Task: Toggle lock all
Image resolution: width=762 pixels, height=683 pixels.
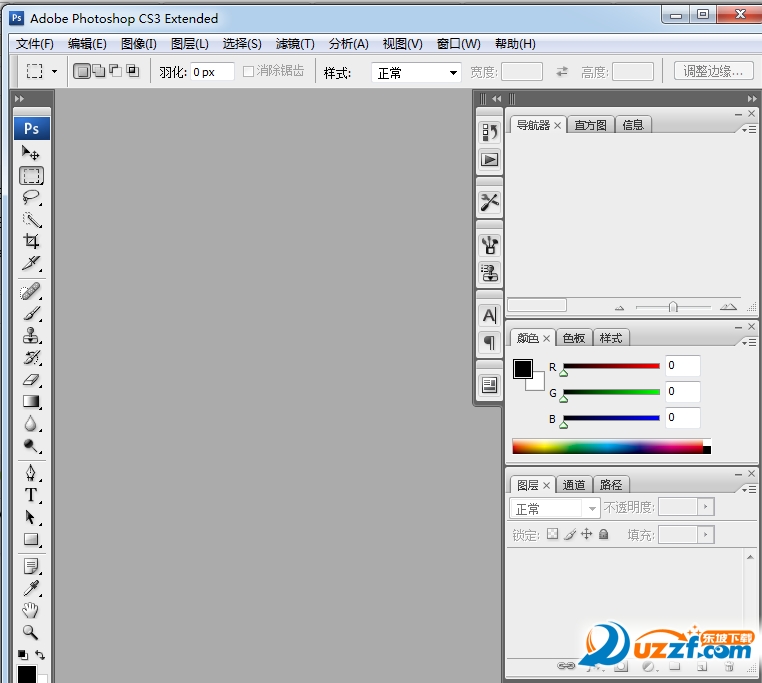Action: [604, 534]
